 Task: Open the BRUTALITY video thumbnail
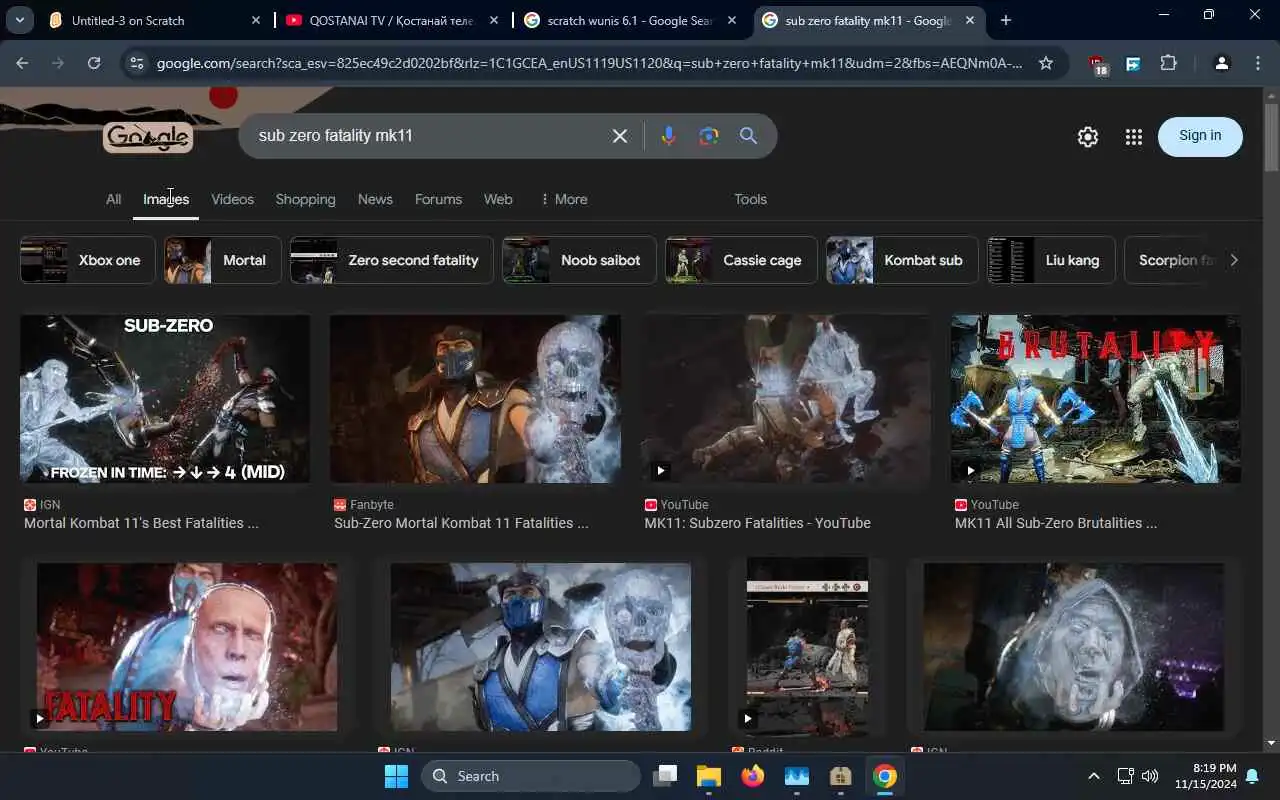pyautogui.click(x=1096, y=399)
